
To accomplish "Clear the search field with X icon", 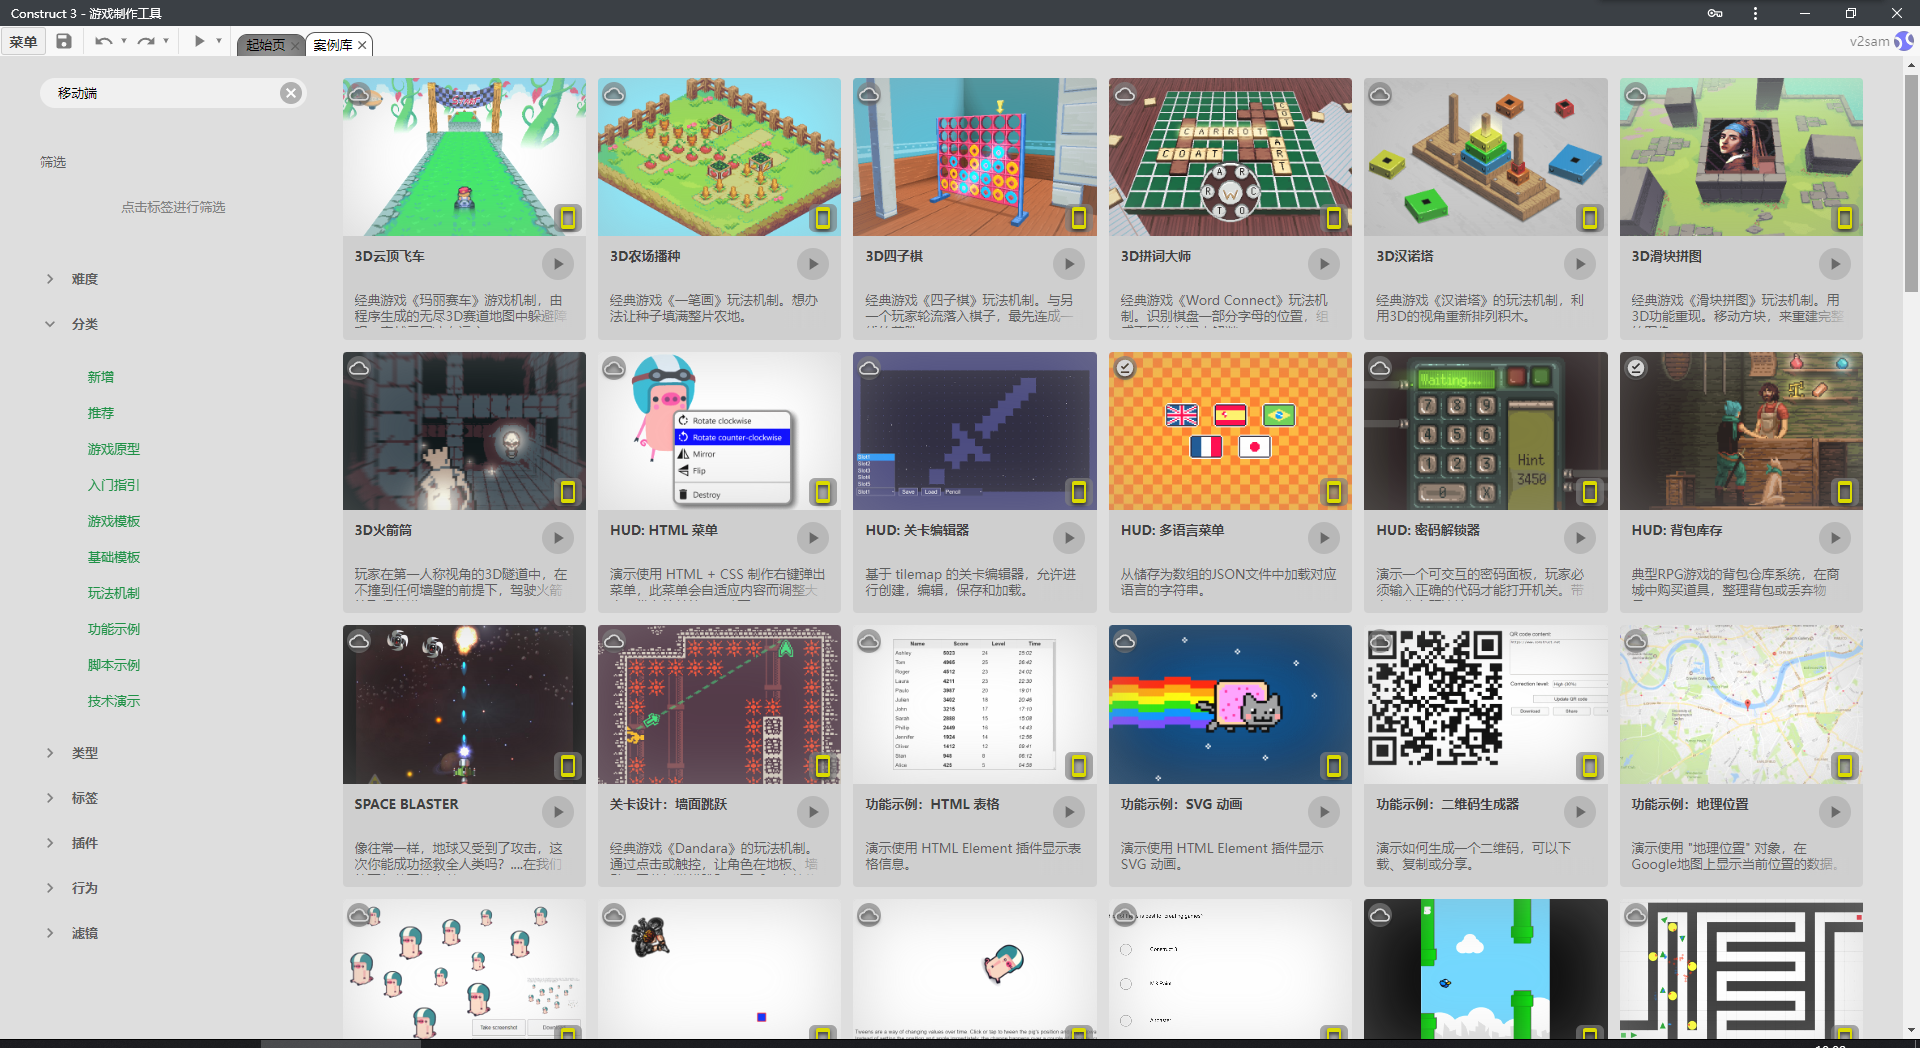I will 291,93.
